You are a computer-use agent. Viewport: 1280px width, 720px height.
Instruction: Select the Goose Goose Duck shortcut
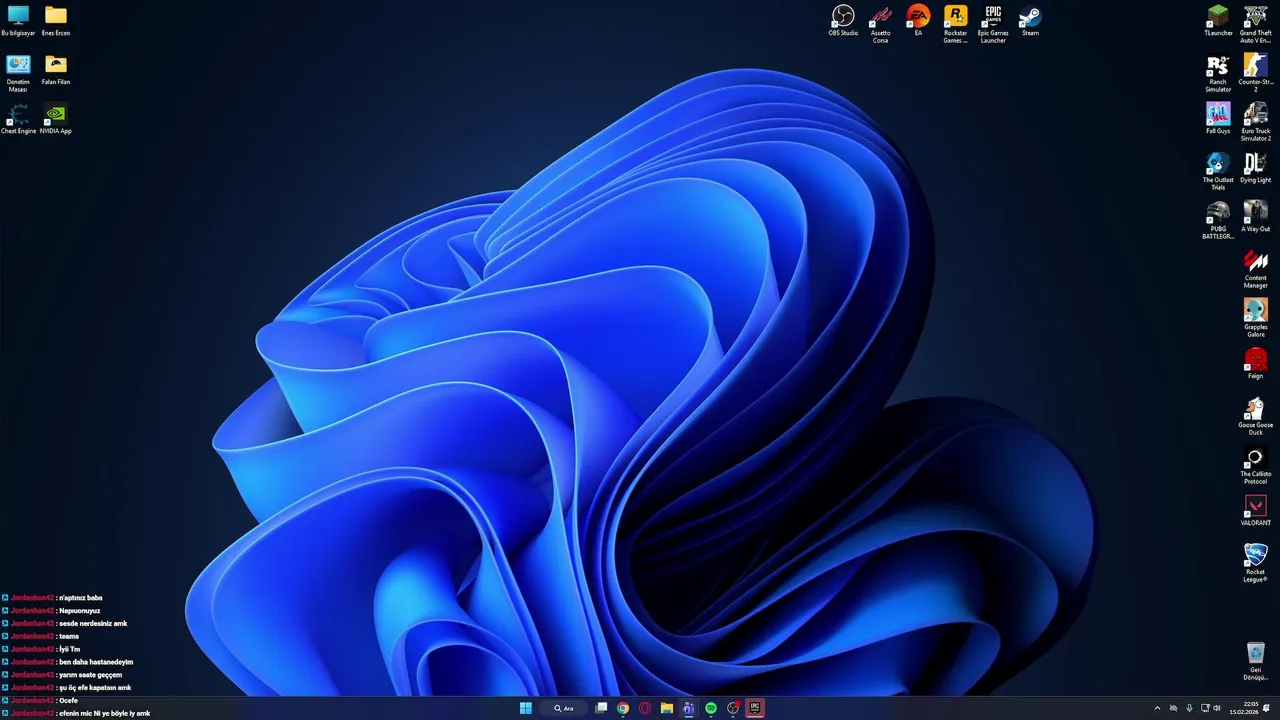click(x=1256, y=416)
